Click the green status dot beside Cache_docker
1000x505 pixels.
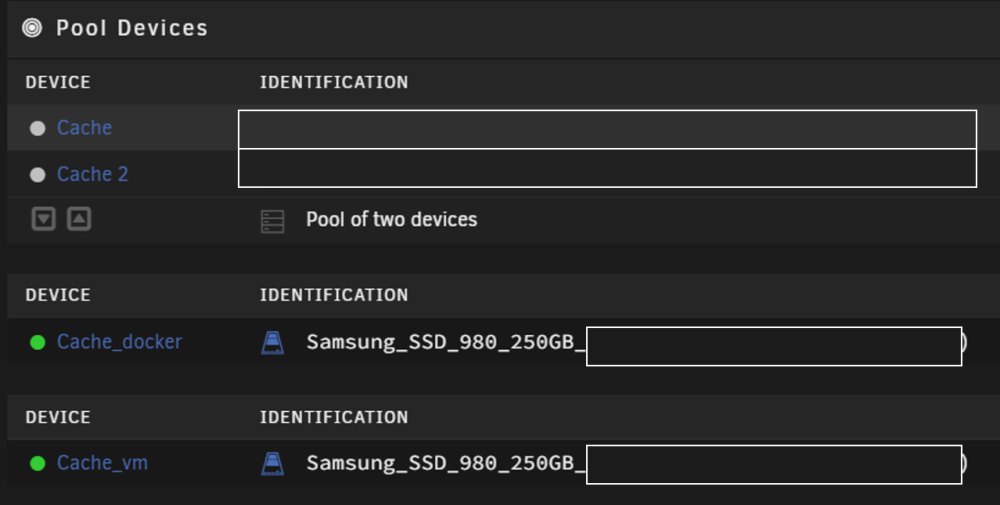point(38,342)
